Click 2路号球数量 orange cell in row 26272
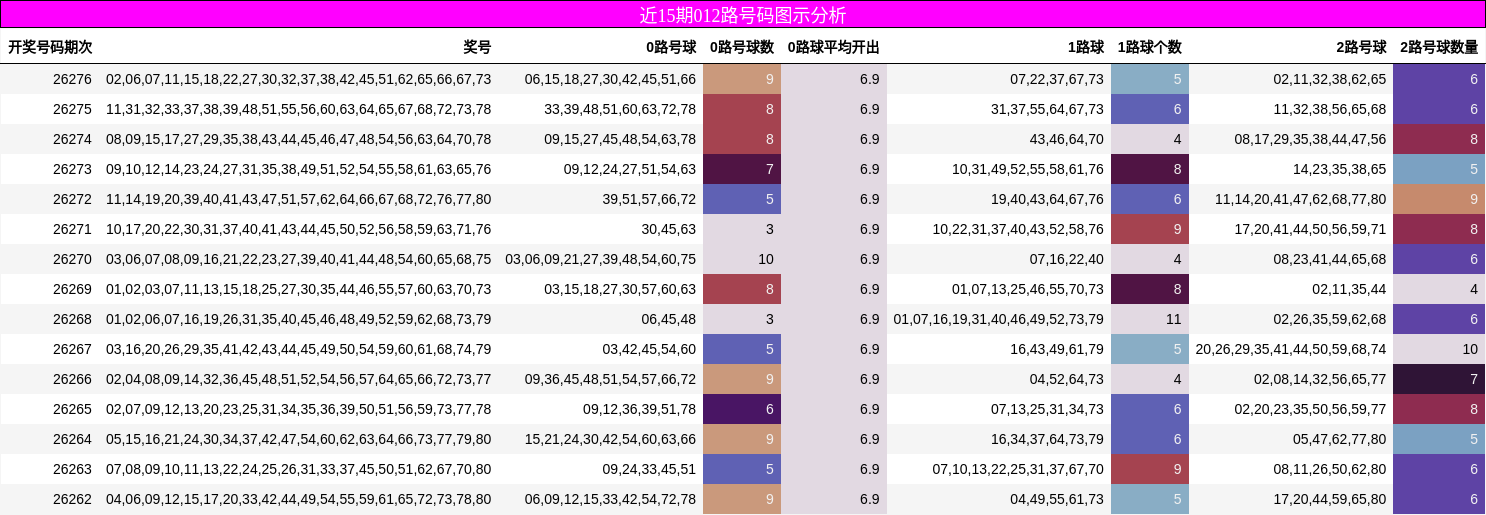The width and height of the screenshot is (1486, 515). coord(1439,199)
